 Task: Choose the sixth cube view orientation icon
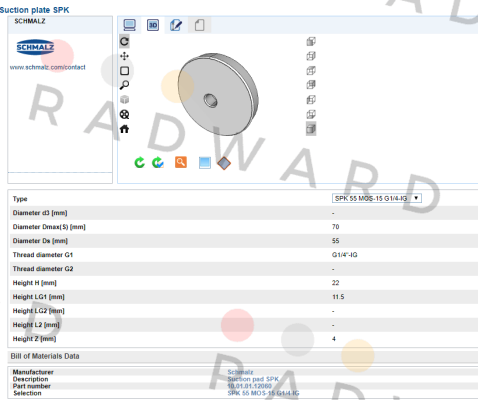coord(311,114)
